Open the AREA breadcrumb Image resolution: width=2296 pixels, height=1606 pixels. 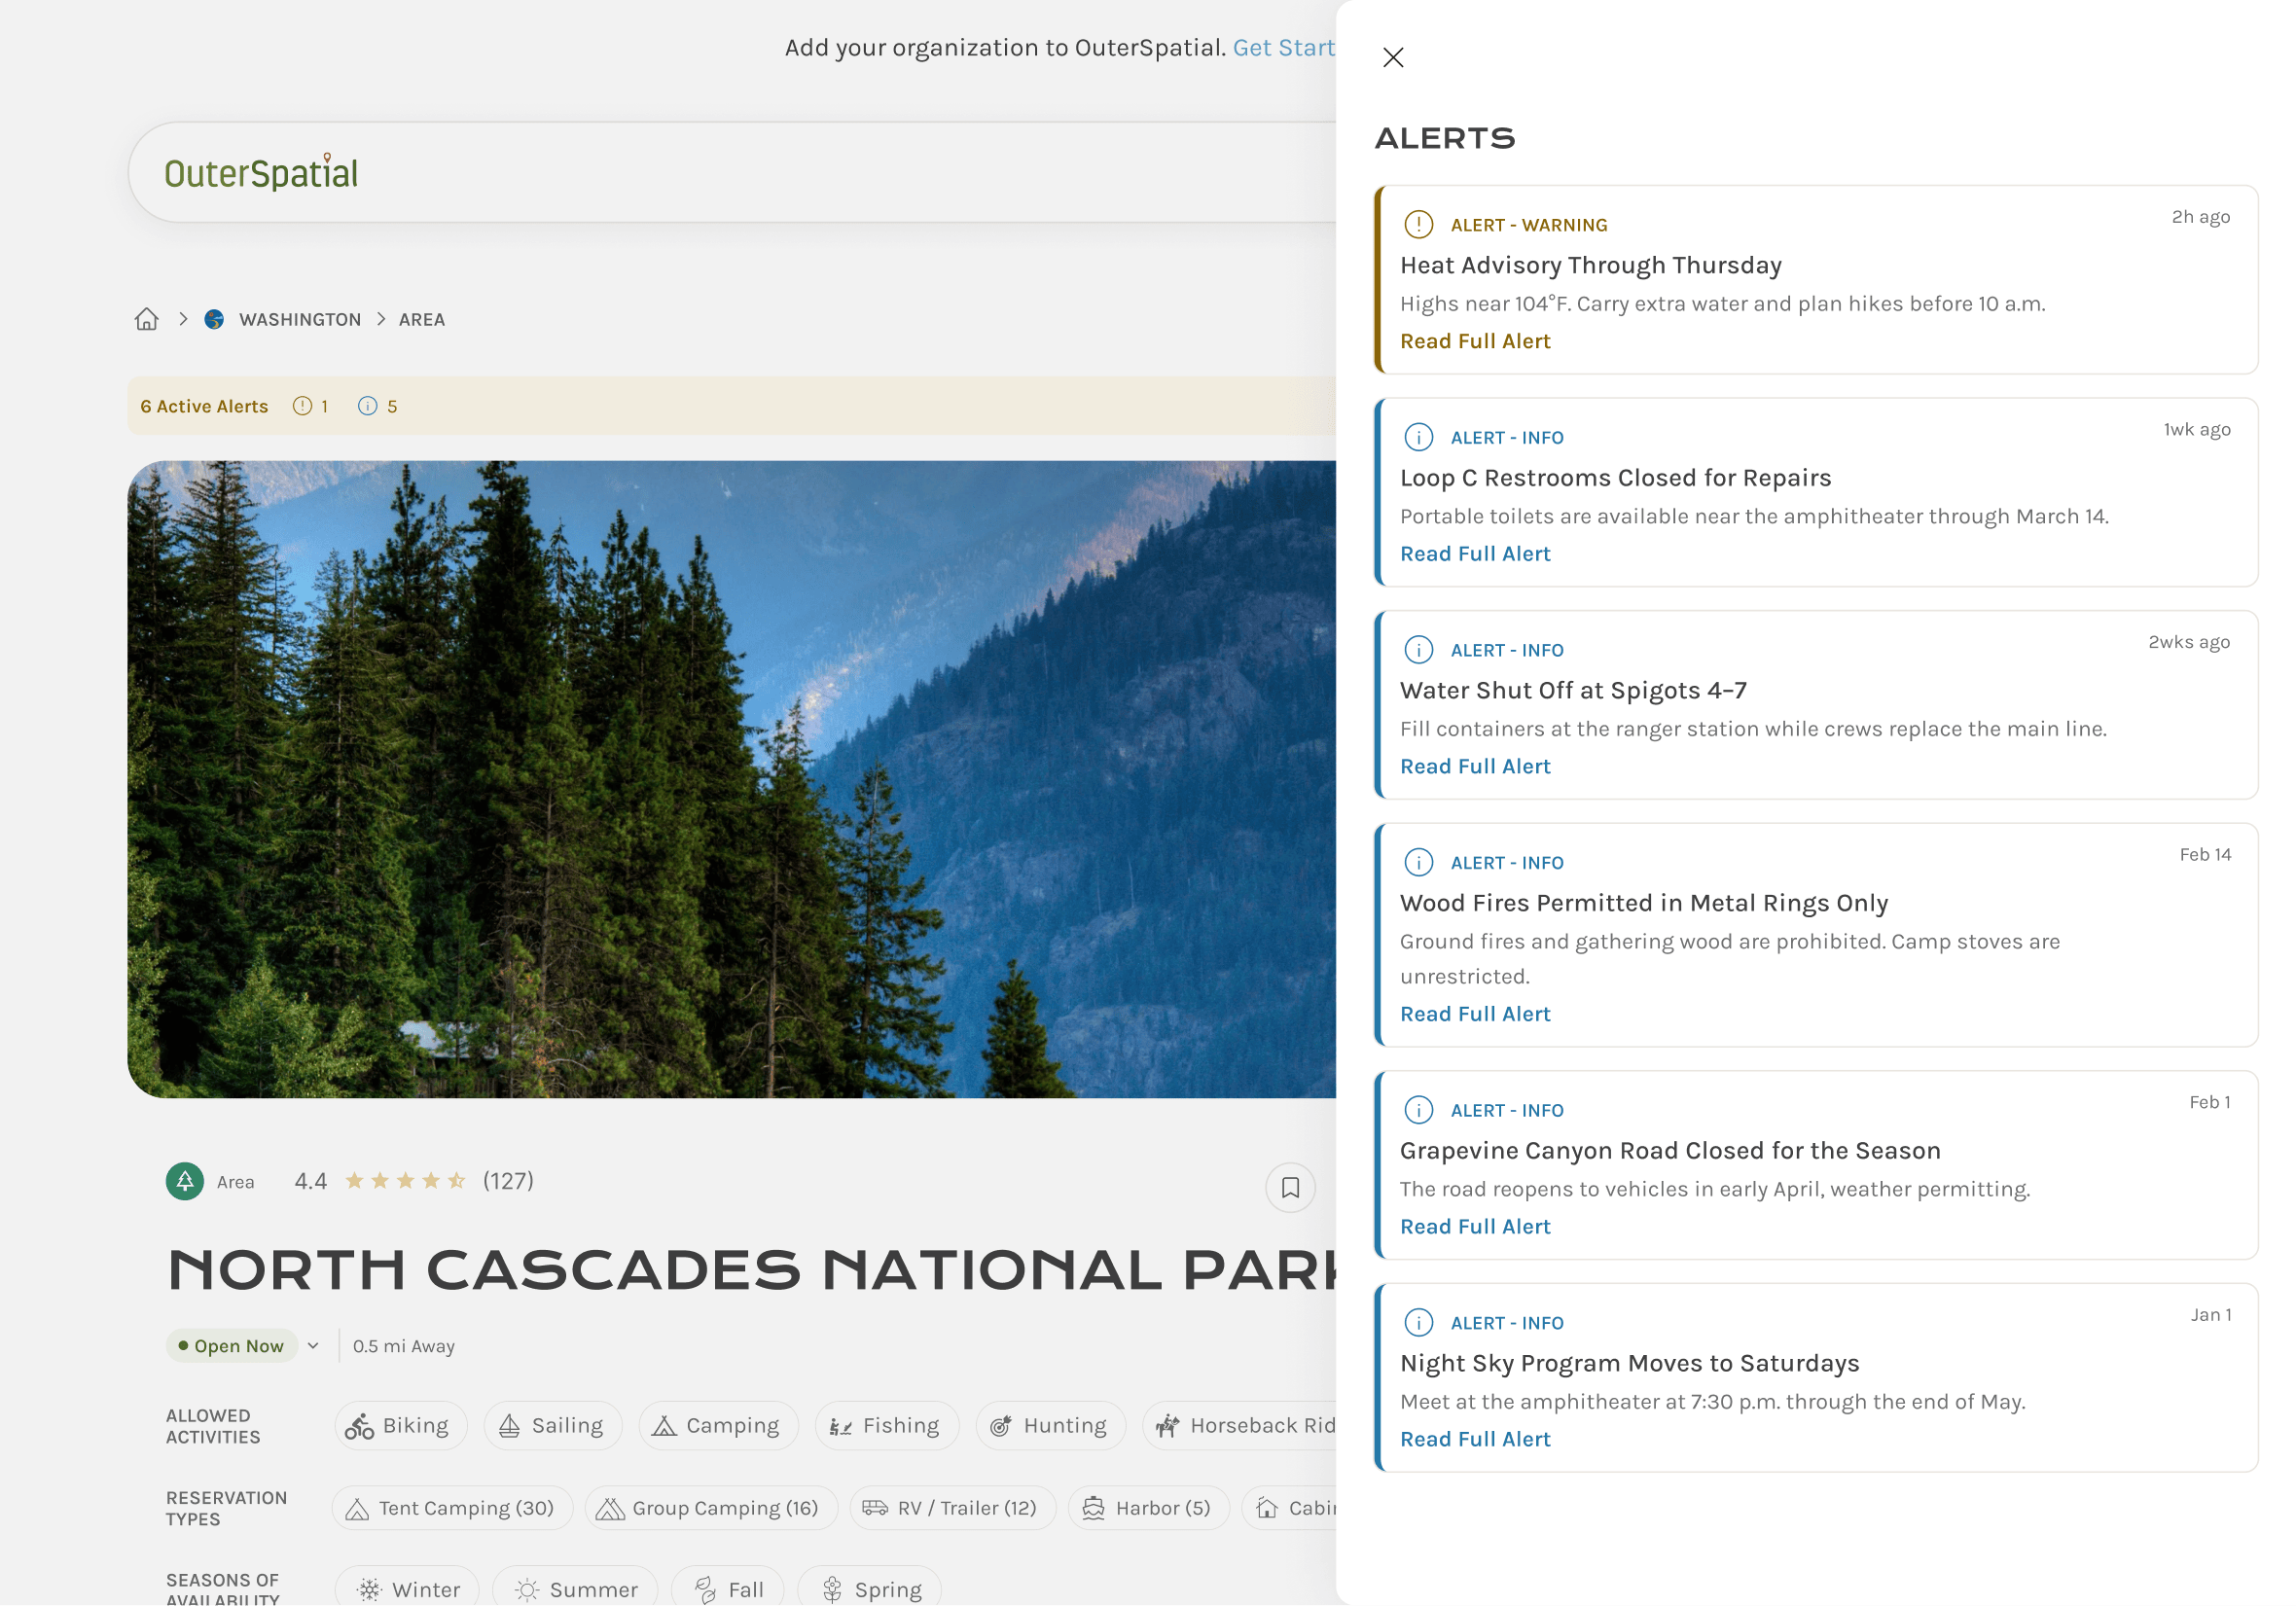pyautogui.click(x=422, y=319)
